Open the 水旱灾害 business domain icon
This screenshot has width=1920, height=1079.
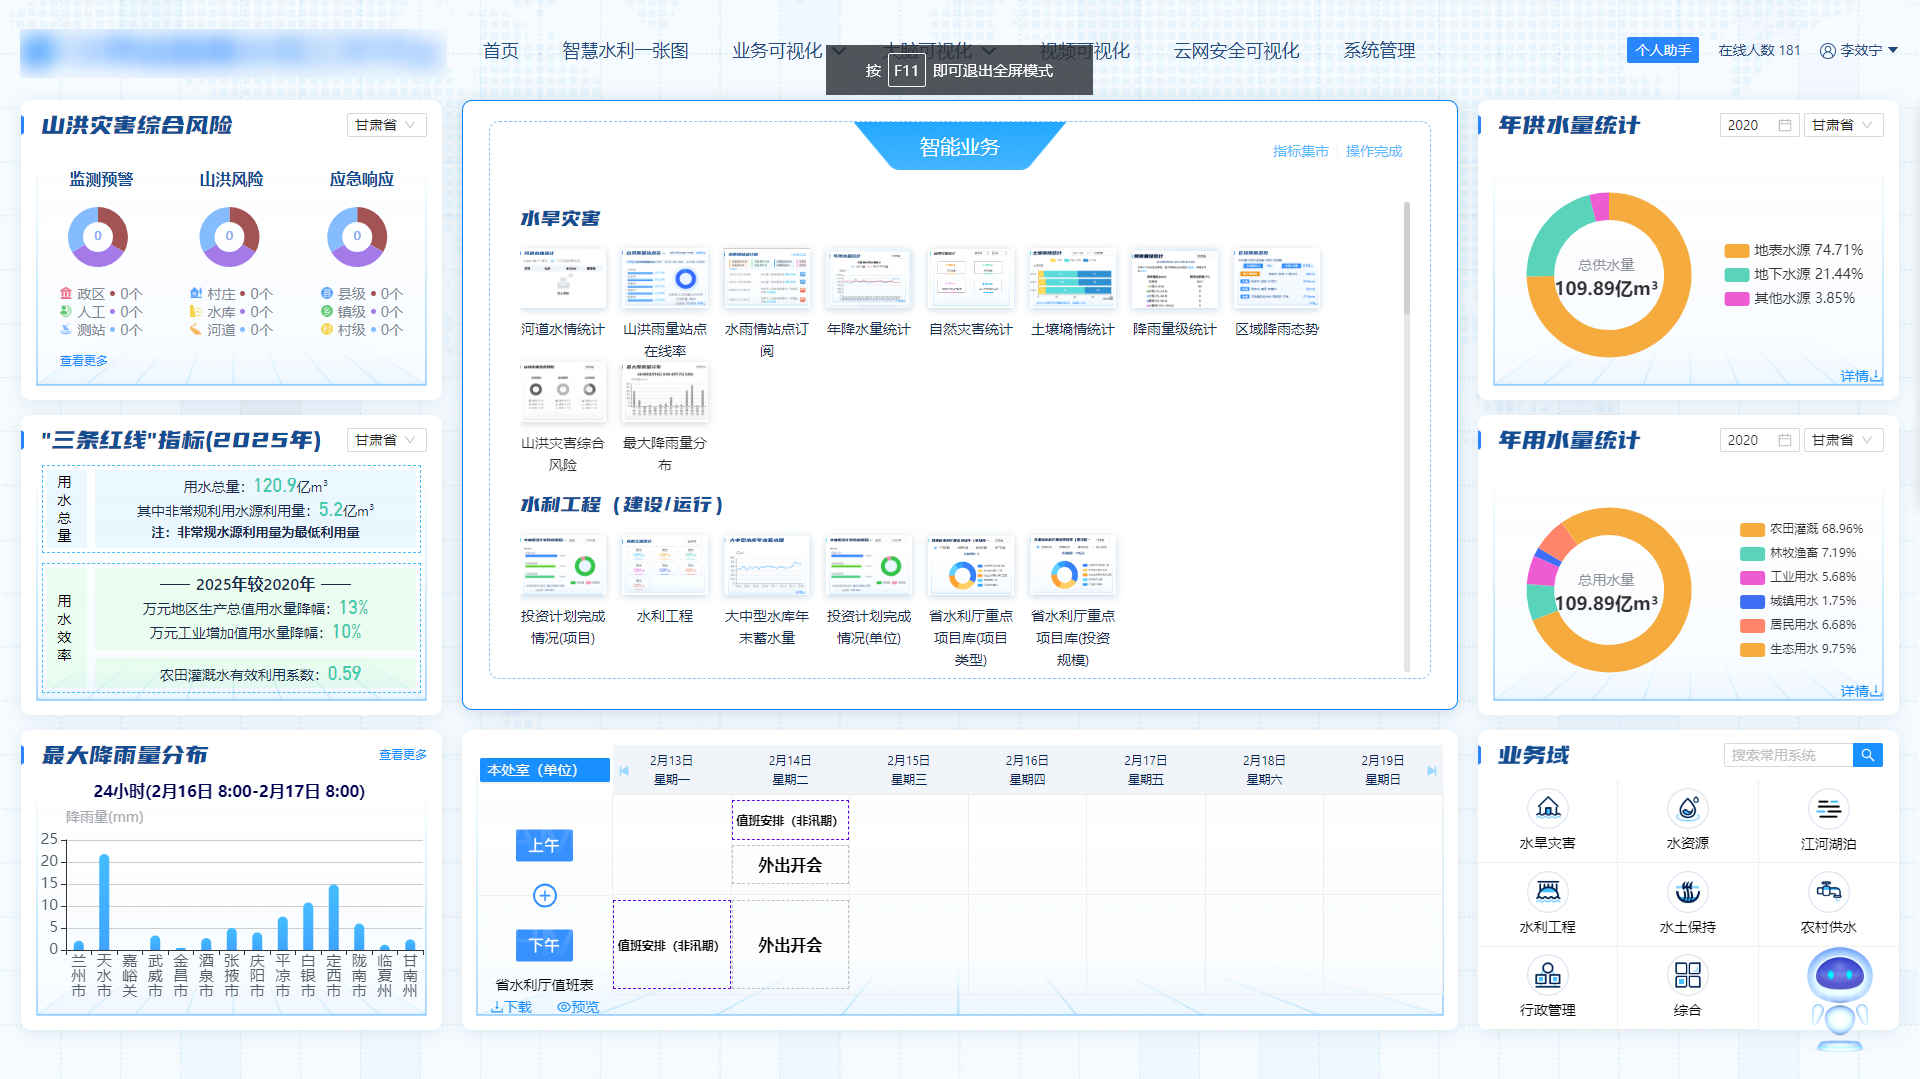(x=1548, y=808)
